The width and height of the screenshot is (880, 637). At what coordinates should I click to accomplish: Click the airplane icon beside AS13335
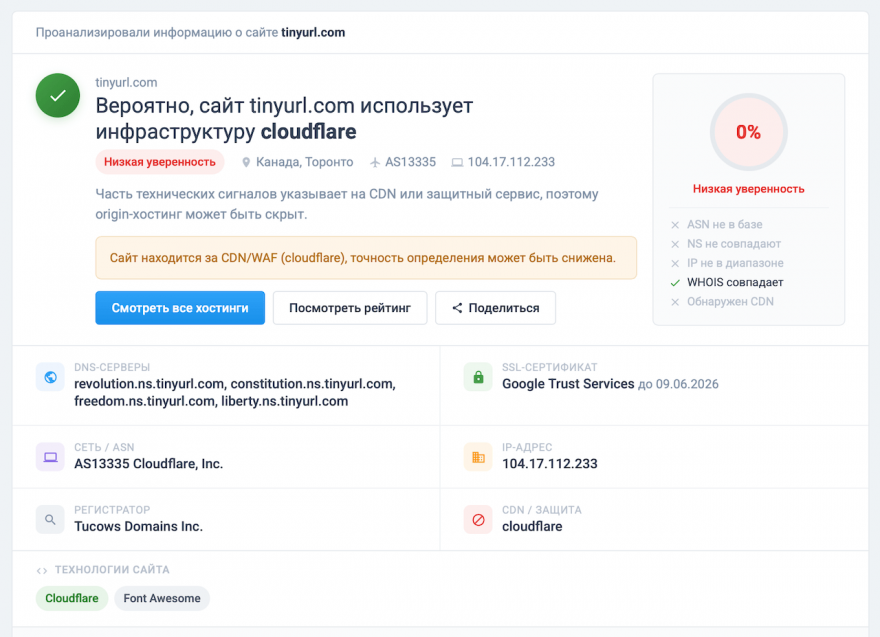click(x=375, y=163)
